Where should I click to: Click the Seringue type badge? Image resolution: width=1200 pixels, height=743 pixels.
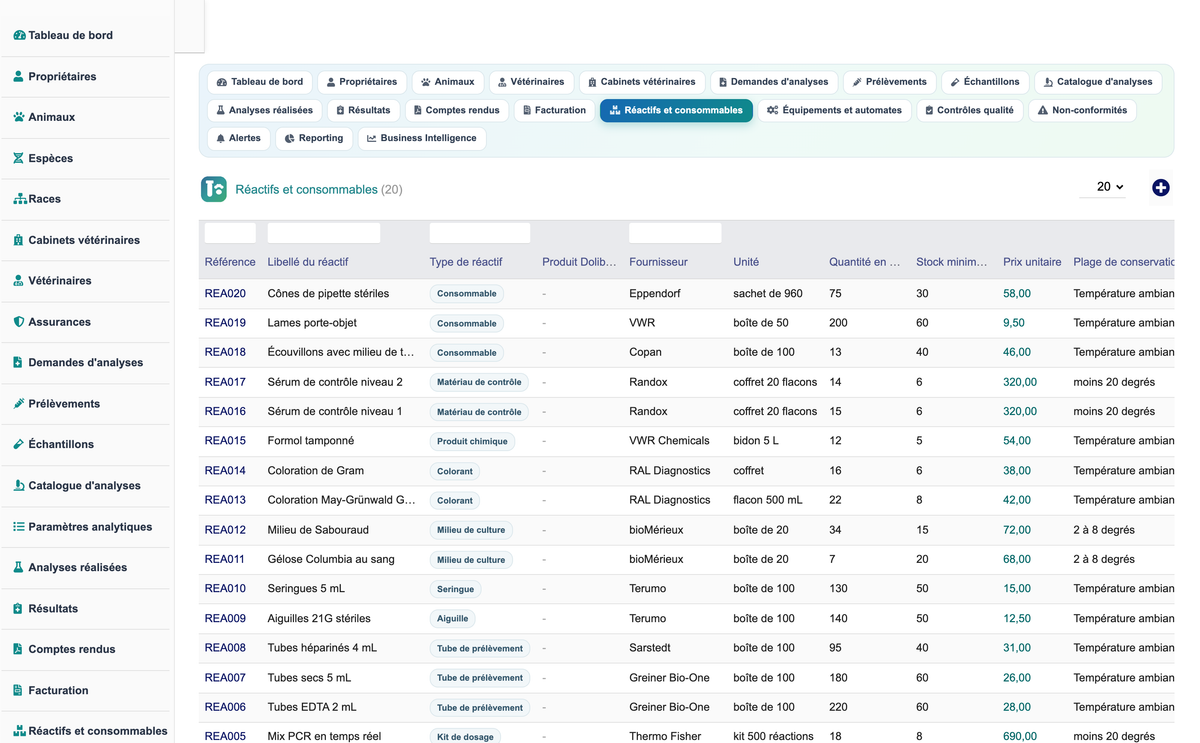coord(455,589)
